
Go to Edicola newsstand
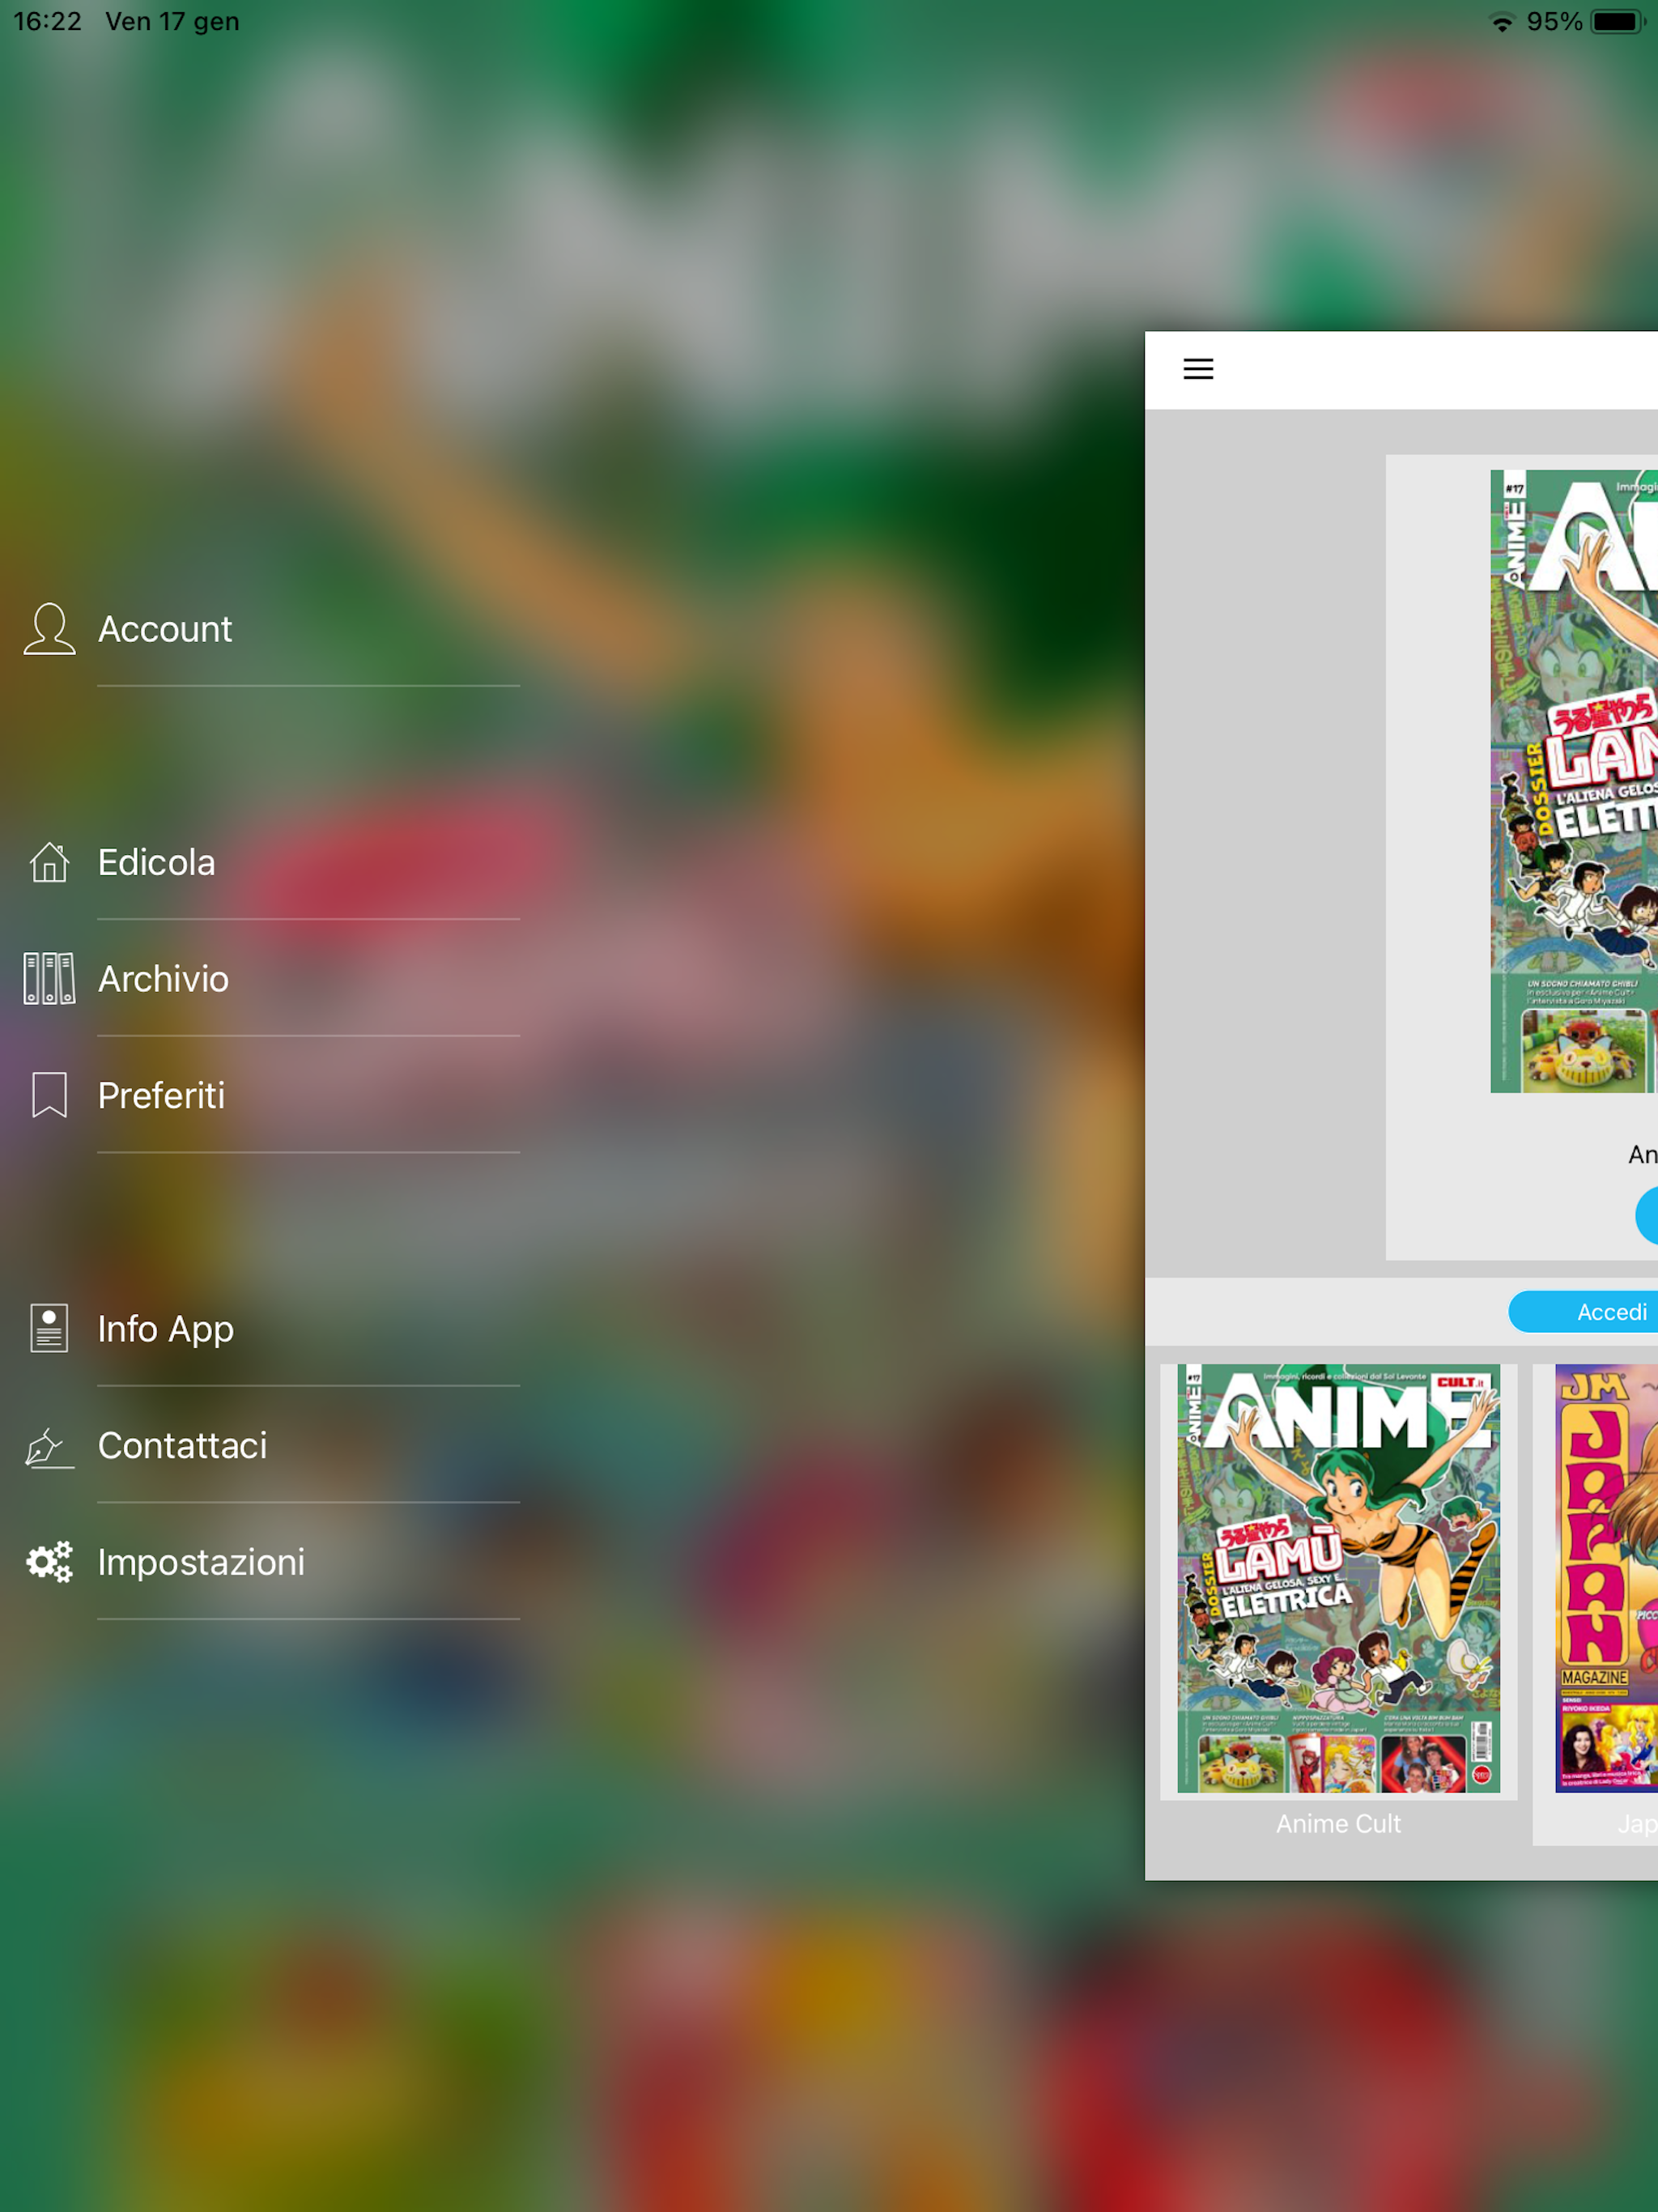click(x=157, y=862)
